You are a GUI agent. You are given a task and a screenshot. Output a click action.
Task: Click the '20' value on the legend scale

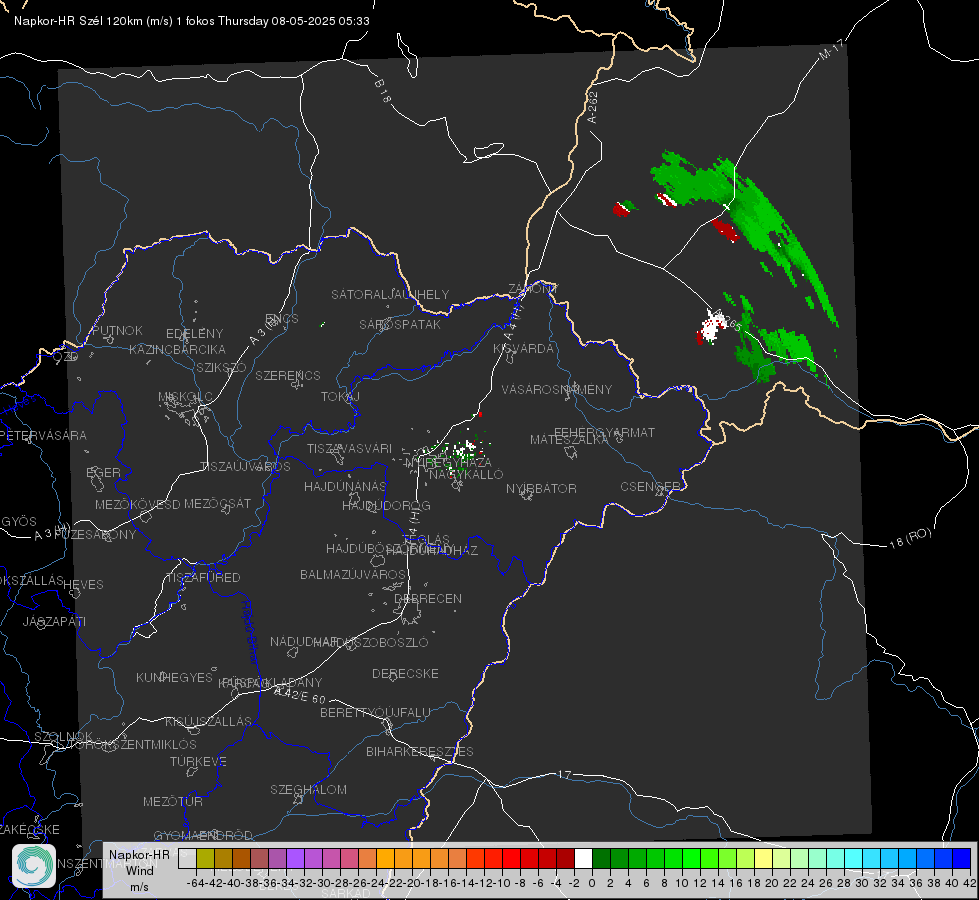click(x=771, y=883)
